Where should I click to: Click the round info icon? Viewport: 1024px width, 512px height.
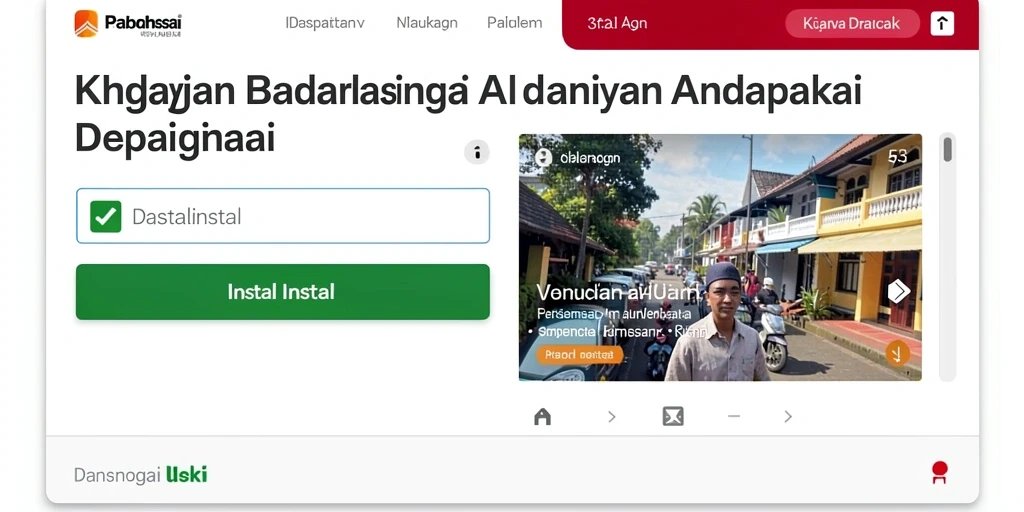477,153
